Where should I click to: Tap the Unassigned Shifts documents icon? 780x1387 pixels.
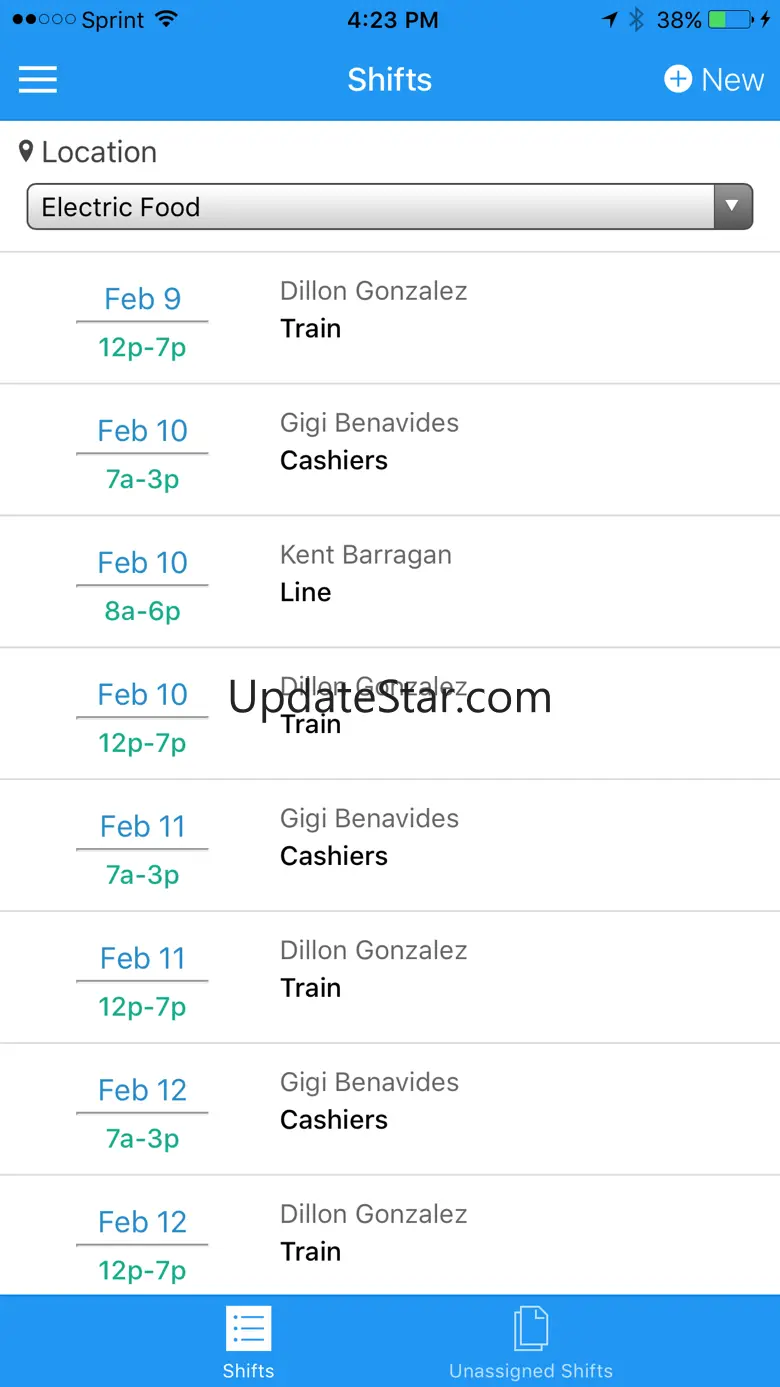point(530,1329)
